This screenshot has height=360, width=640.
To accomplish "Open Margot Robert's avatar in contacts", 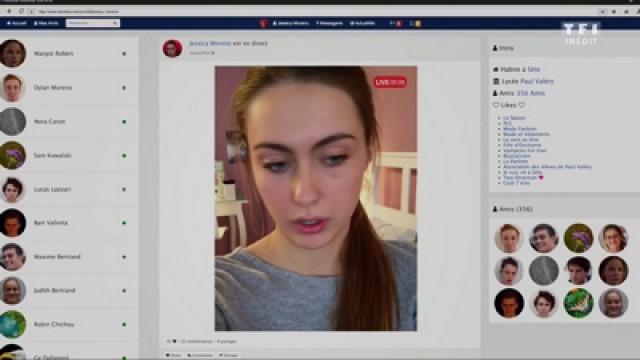I will pos(13,53).
